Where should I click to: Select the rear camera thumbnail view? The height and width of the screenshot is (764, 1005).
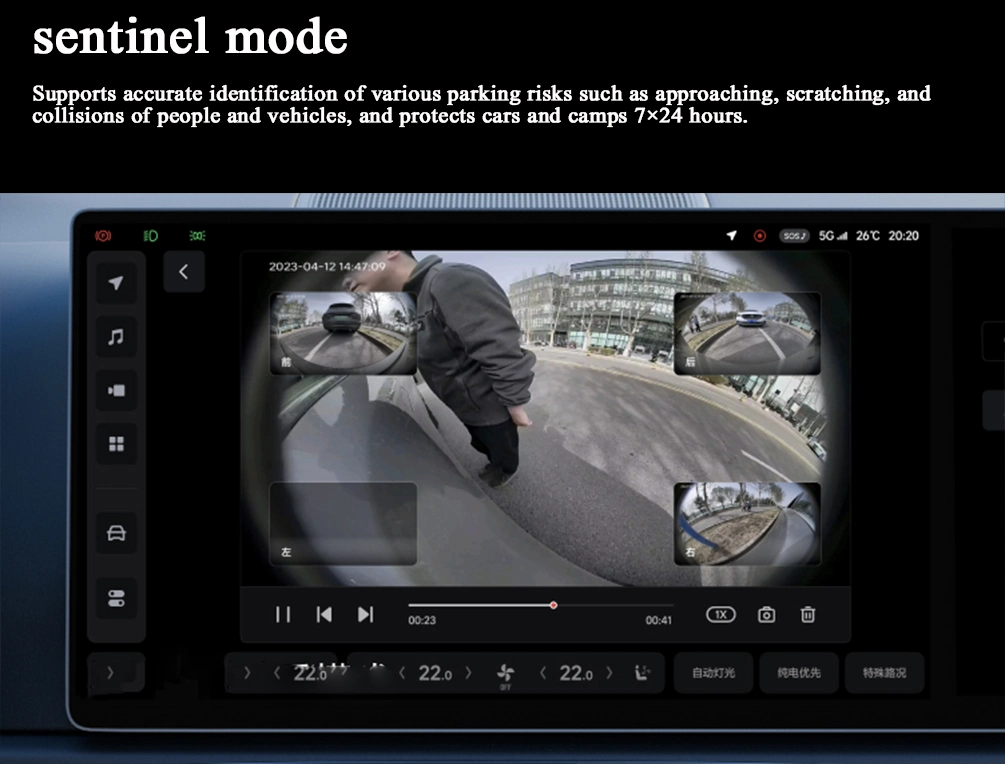tap(747, 333)
